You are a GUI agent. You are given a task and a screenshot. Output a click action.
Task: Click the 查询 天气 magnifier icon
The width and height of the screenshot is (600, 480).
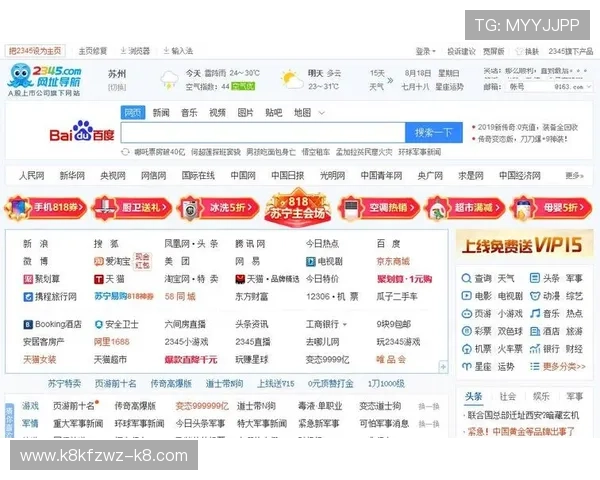466,278
